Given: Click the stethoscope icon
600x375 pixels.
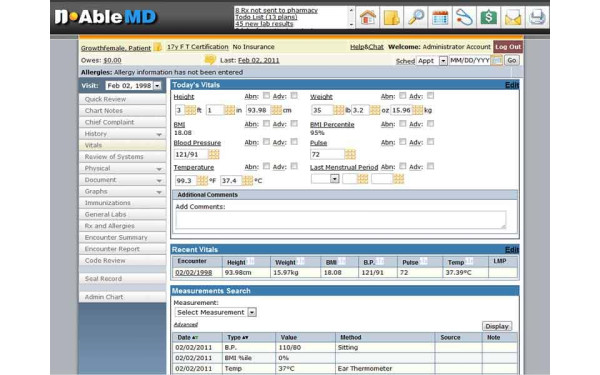Looking at the screenshot, I should tap(464, 17).
